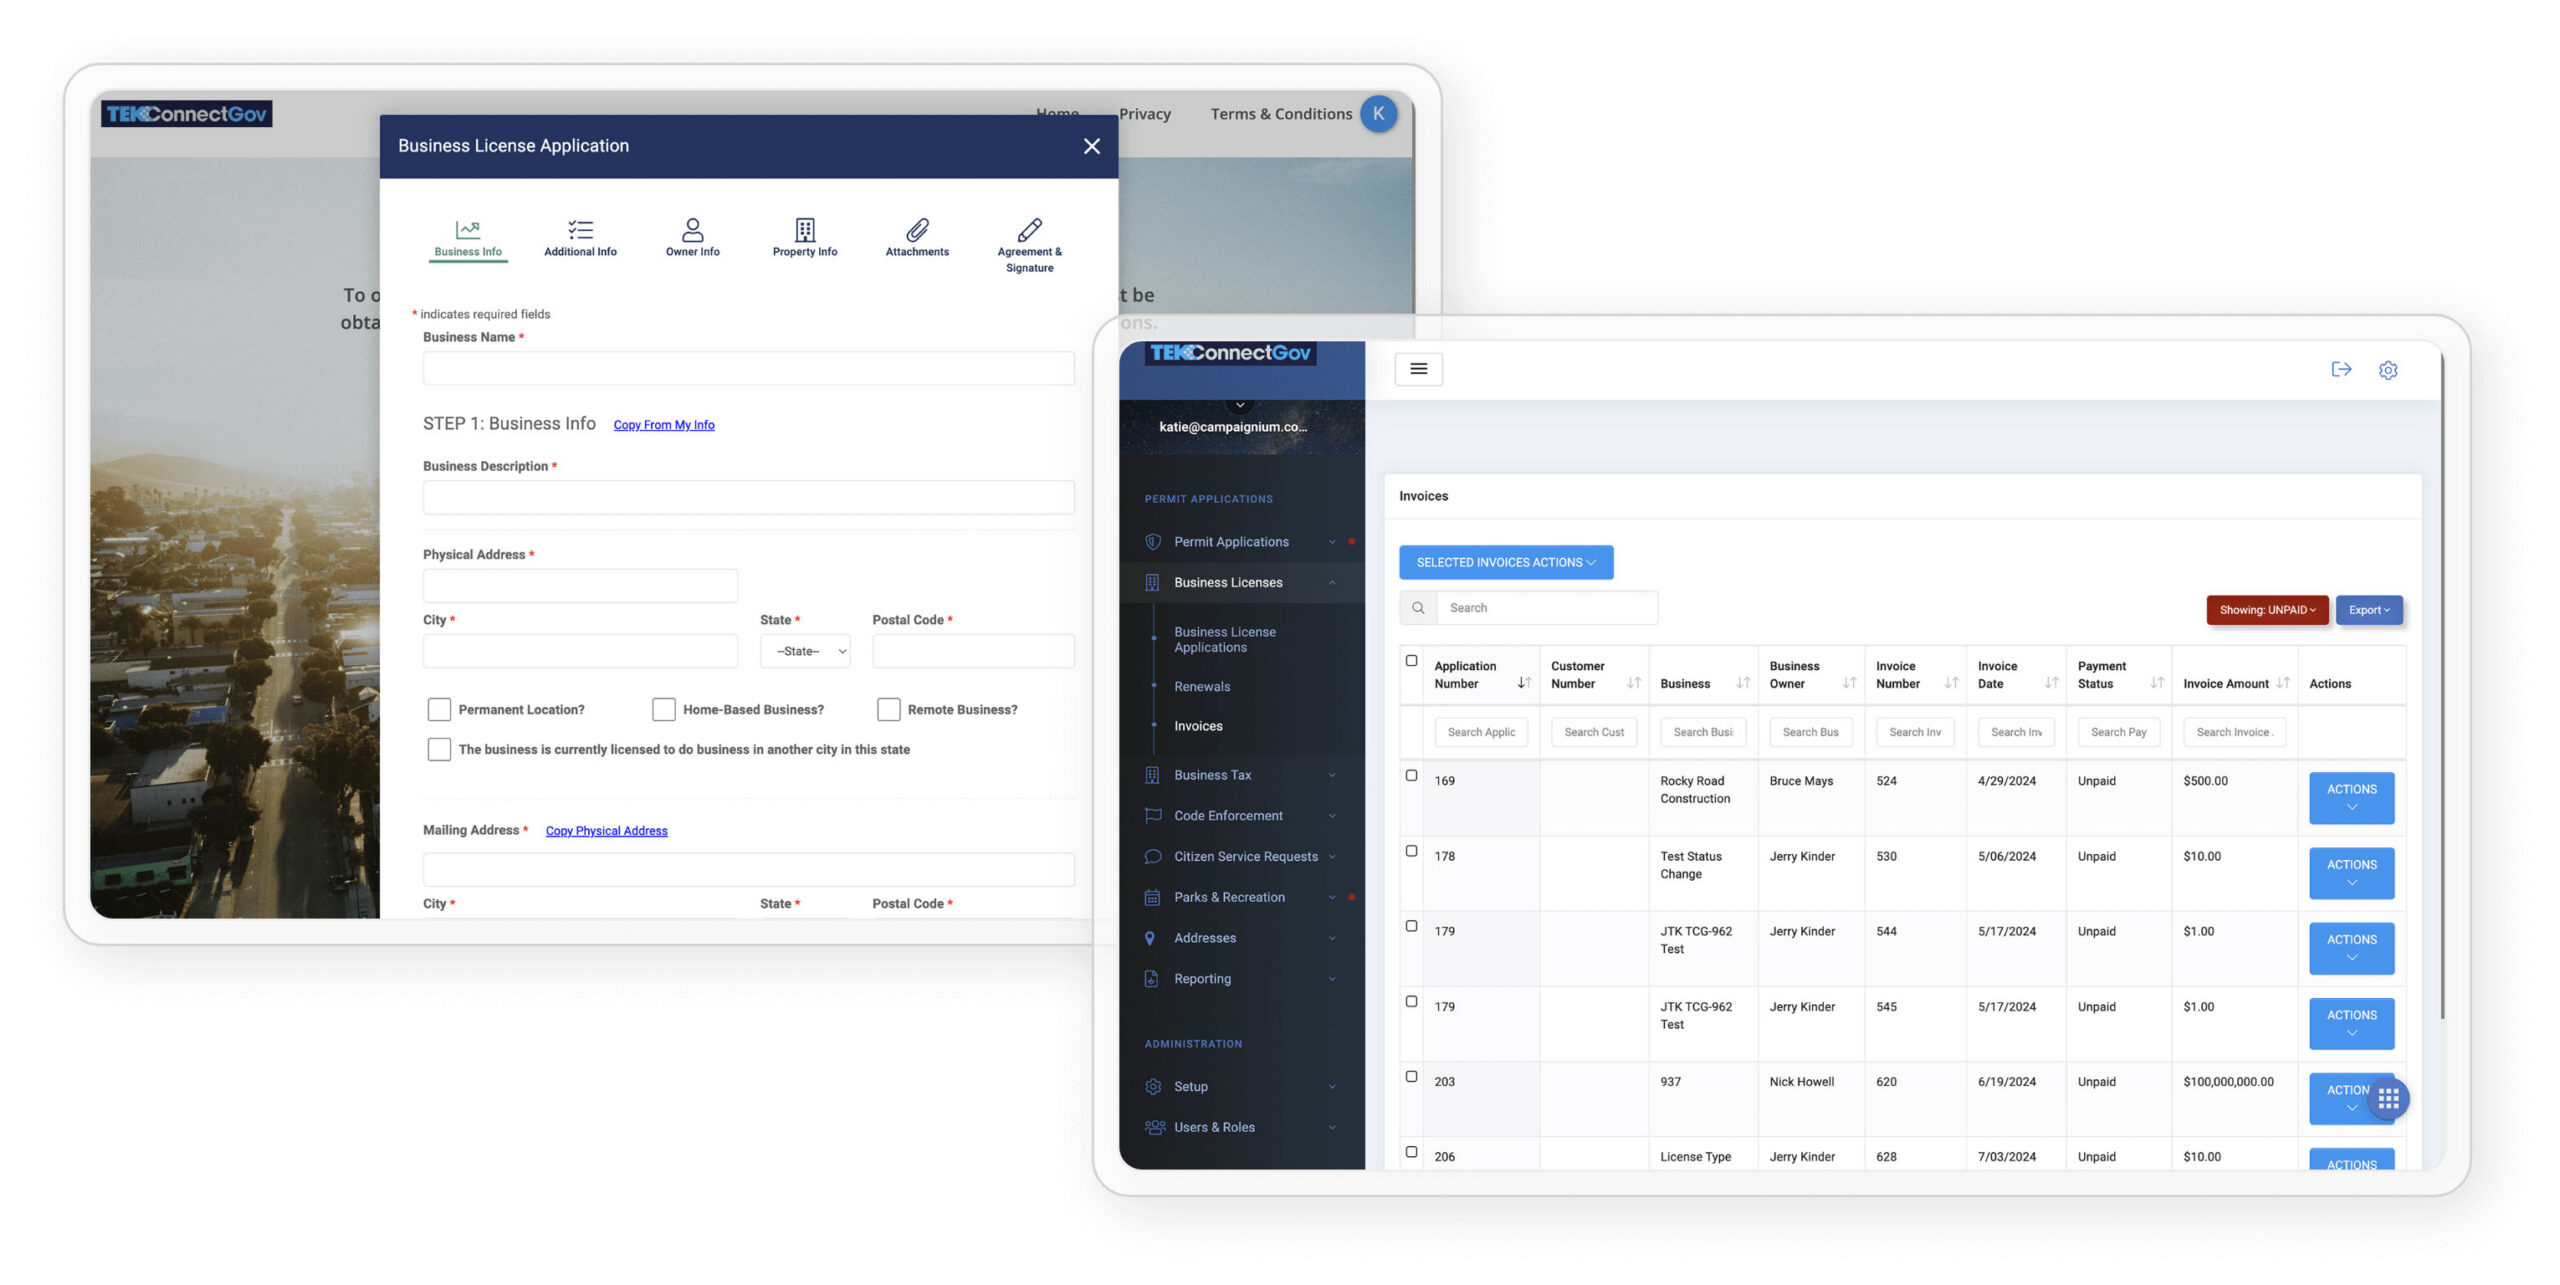Click the Attachments paperclip icon
The width and height of the screenshot is (2560, 1285).
[917, 231]
